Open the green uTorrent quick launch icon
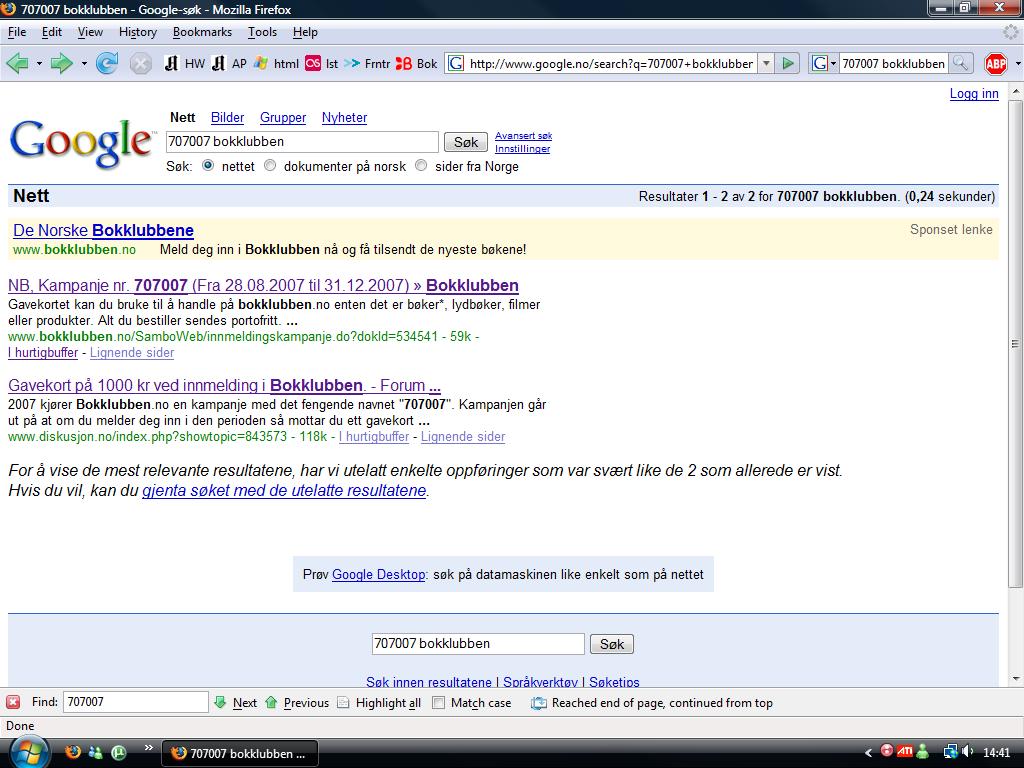 tap(118, 752)
